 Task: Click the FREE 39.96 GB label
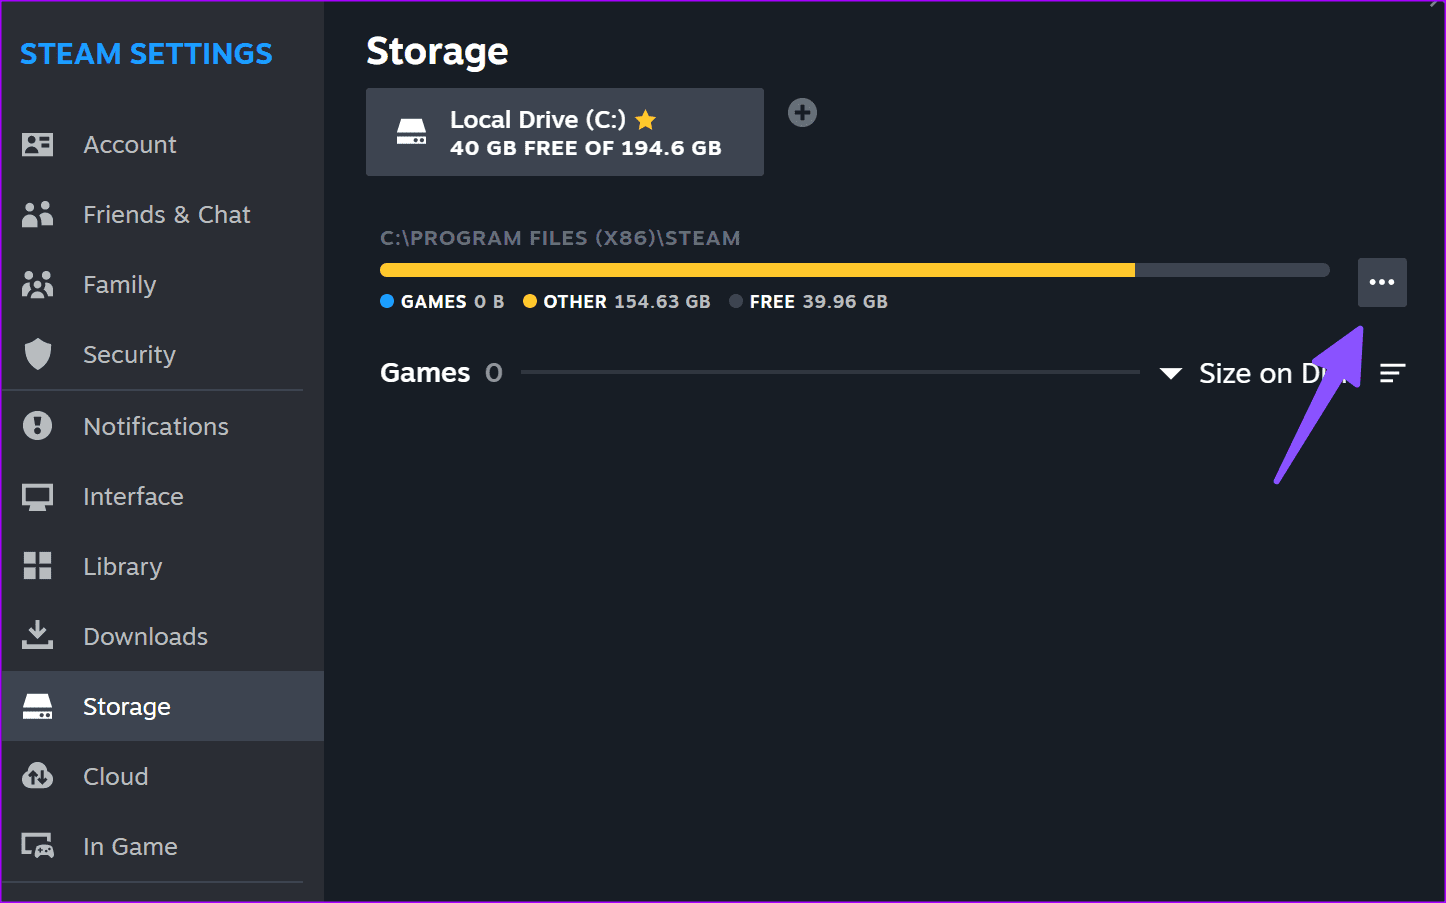tap(819, 302)
